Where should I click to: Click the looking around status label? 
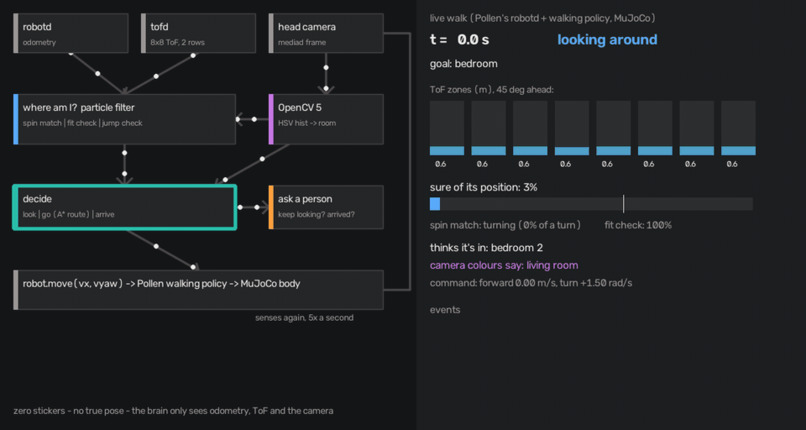click(x=607, y=40)
